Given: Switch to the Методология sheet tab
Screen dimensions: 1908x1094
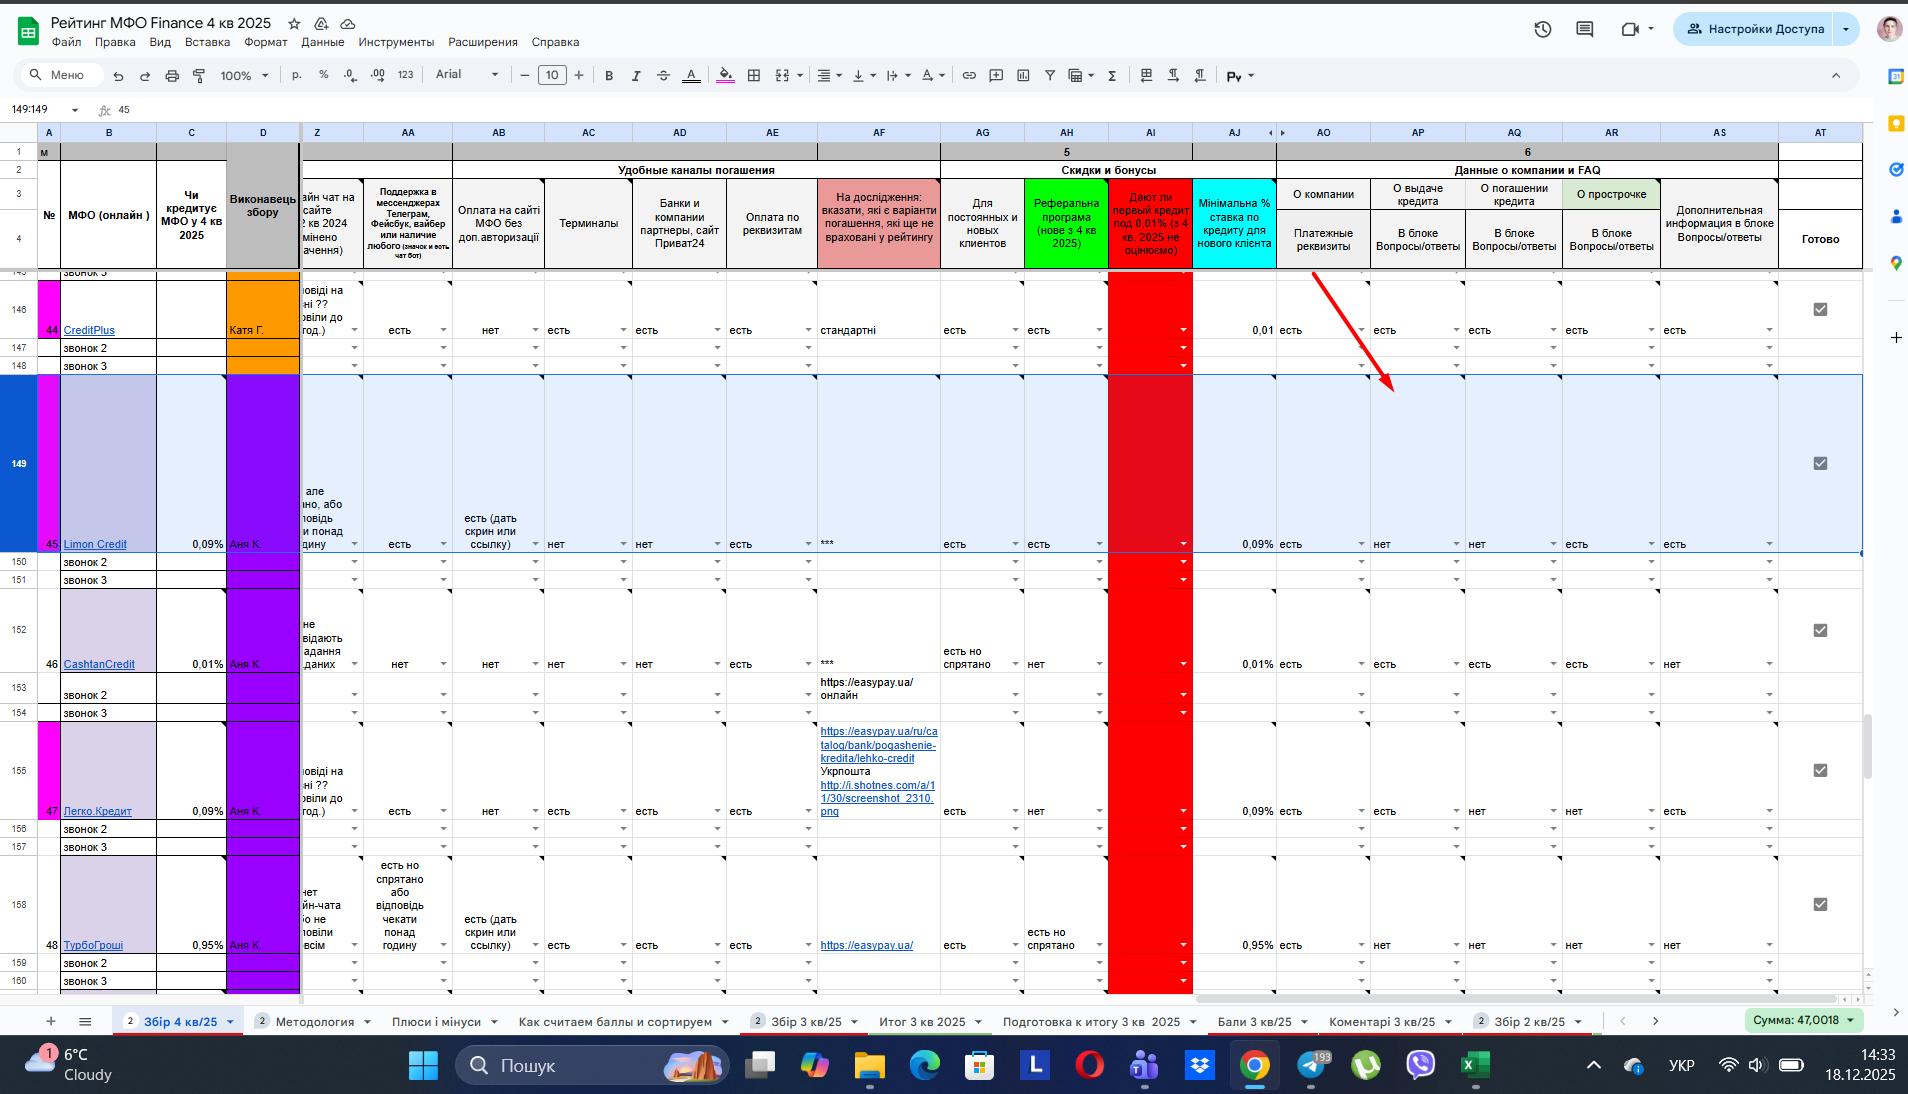Looking at the screenshot, I should (x=315, y=1022).
